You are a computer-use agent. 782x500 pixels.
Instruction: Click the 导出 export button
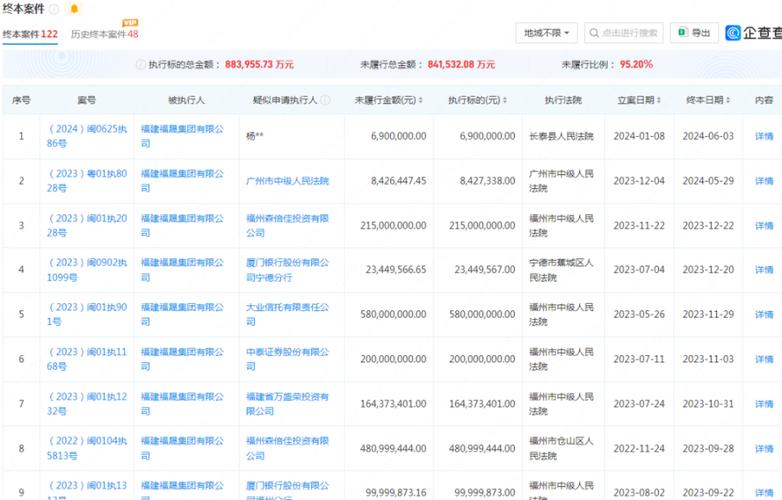(694, 33)
